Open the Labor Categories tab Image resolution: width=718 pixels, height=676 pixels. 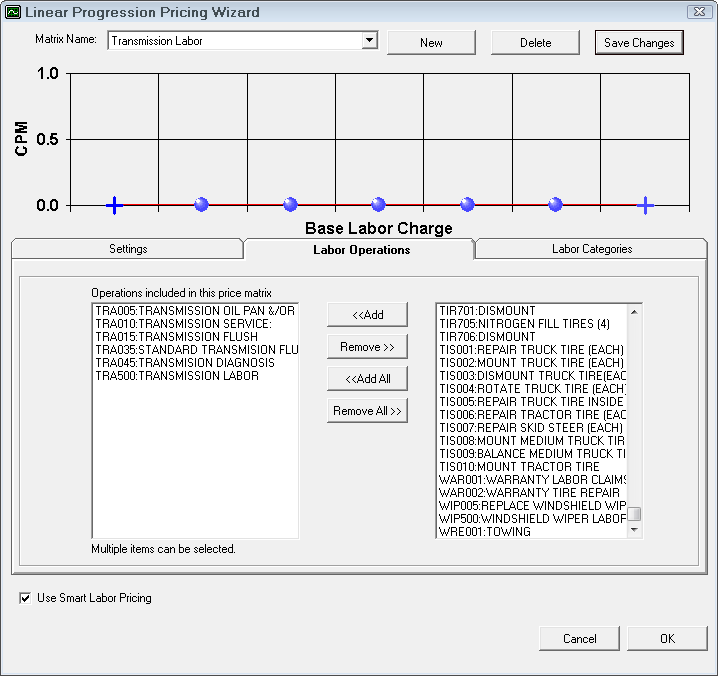[592, 249]
